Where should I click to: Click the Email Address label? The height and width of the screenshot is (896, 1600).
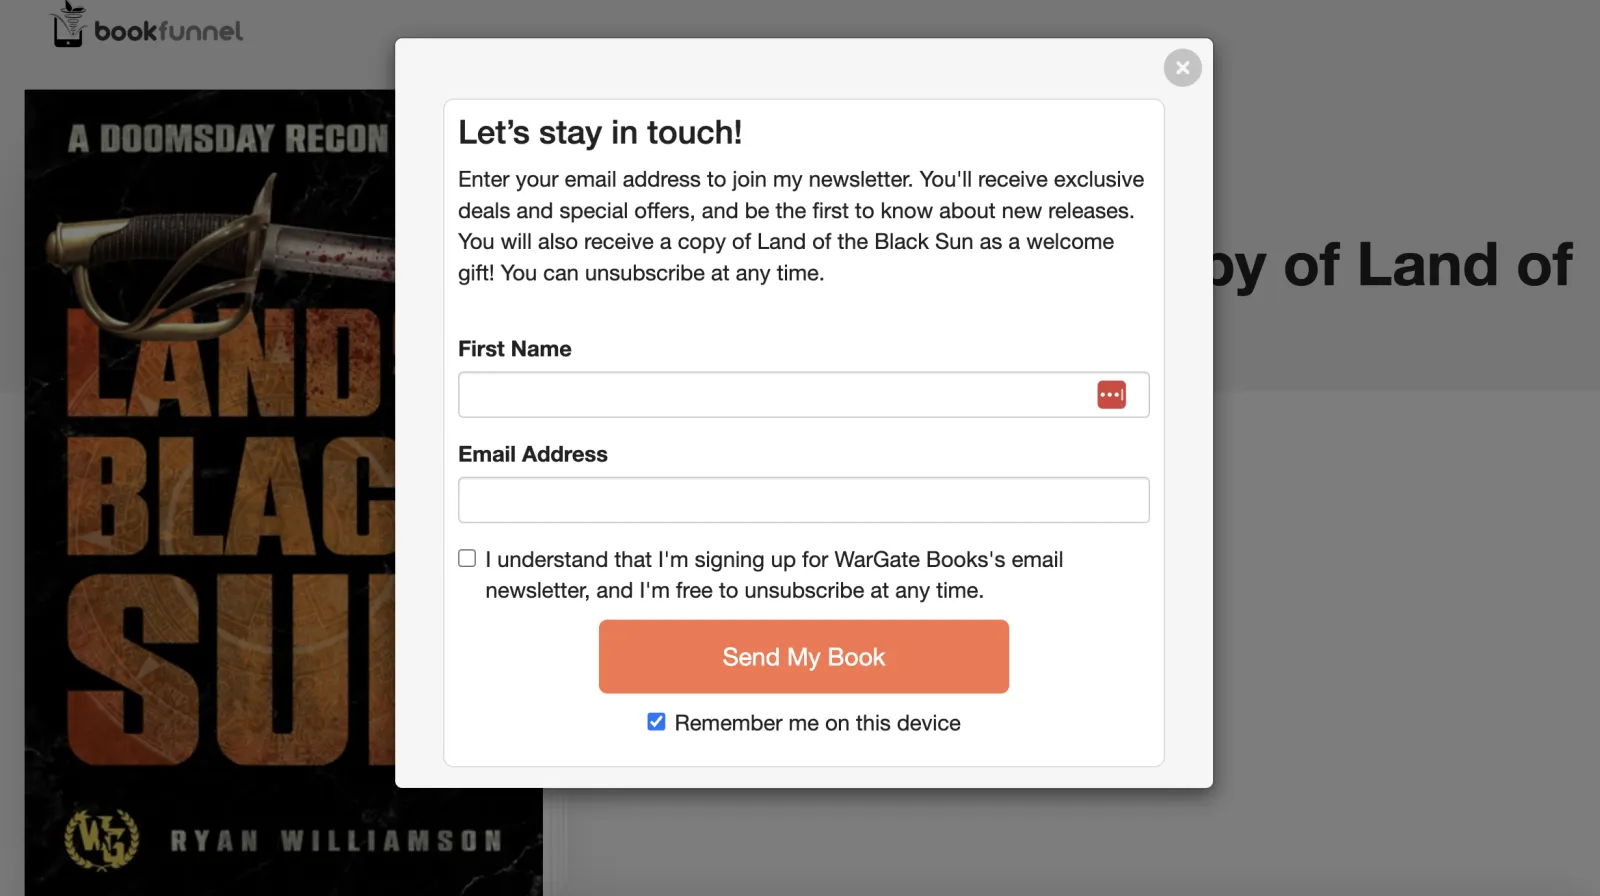[x=532, y=454]
